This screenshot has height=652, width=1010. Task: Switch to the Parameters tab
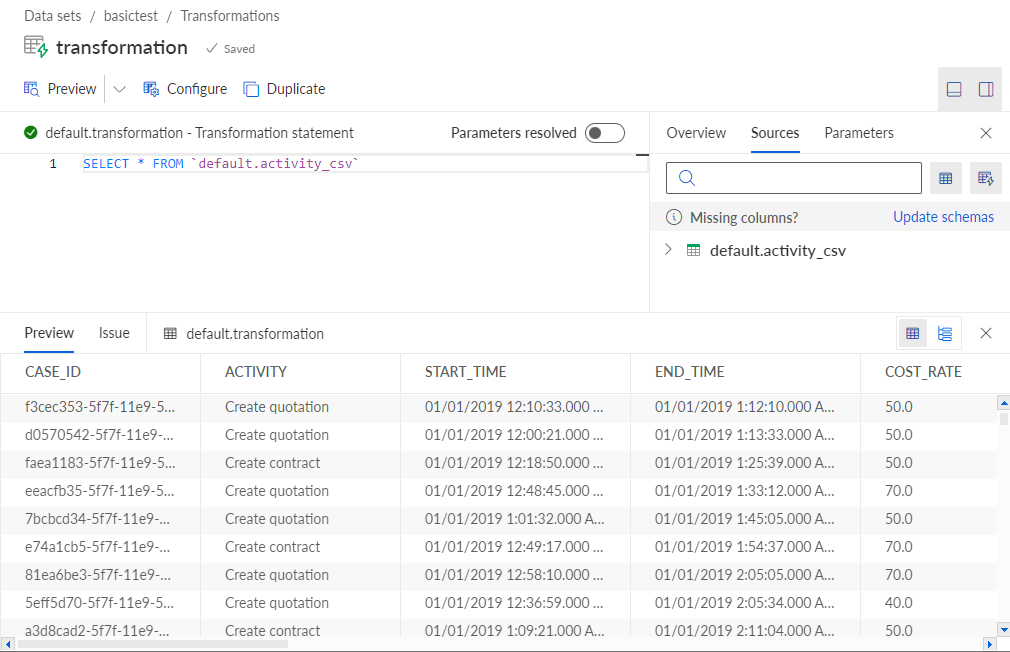point(859,133)
